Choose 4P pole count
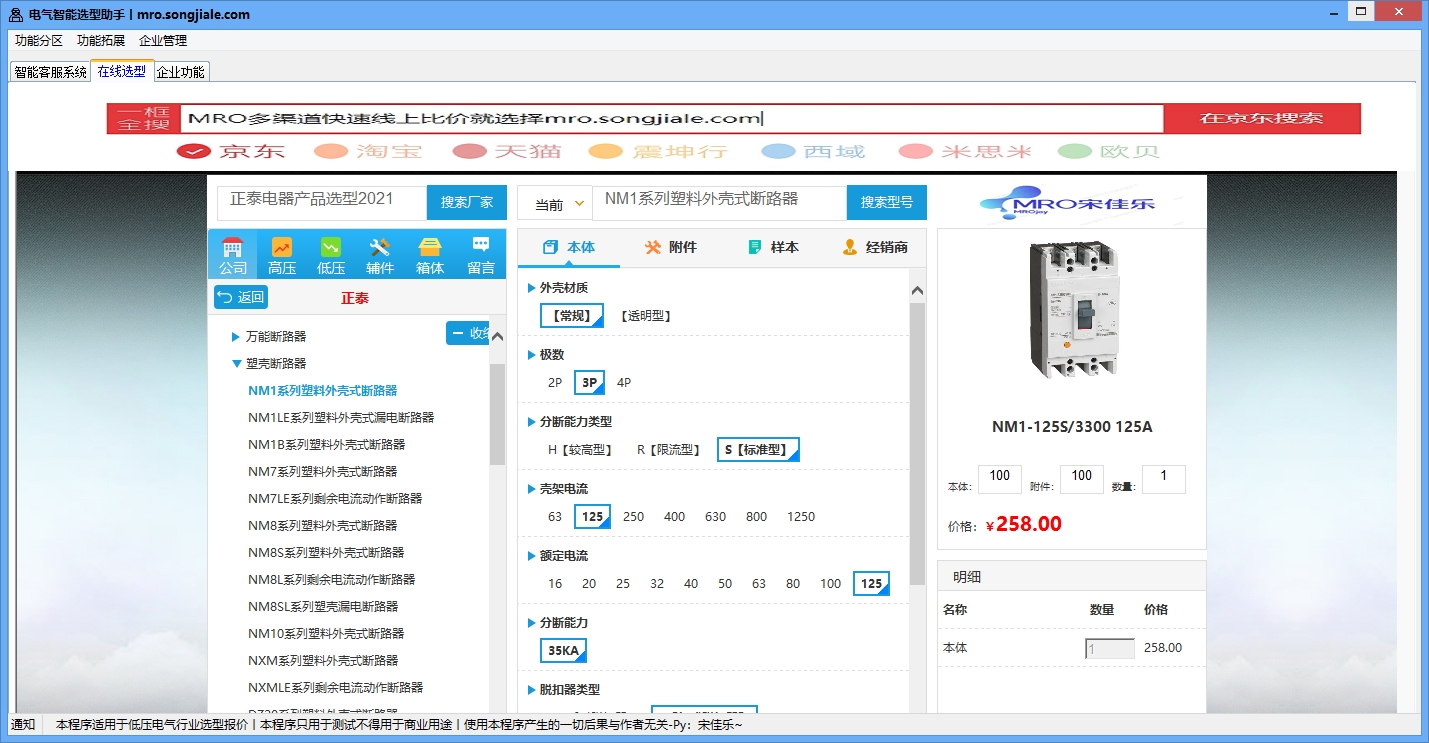The width and height of the screenshot is (1429, 743). click(624, 383)
